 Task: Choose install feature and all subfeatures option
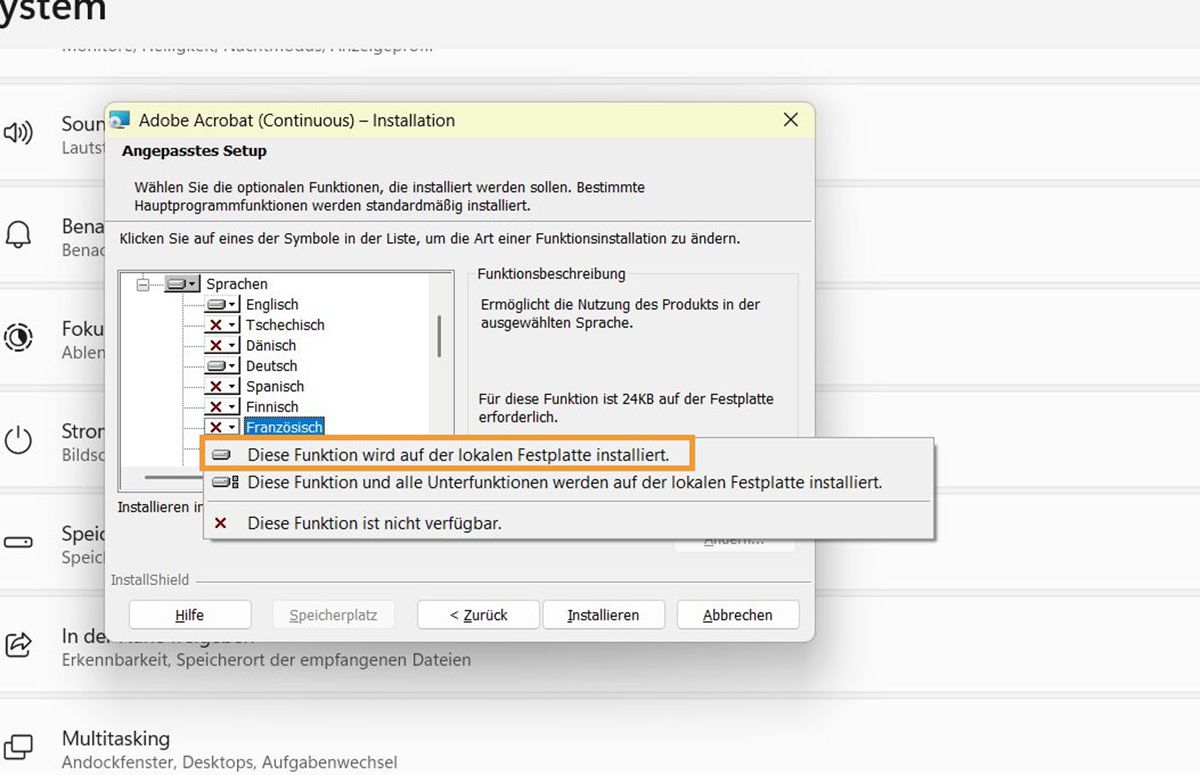tap(567, 482)
